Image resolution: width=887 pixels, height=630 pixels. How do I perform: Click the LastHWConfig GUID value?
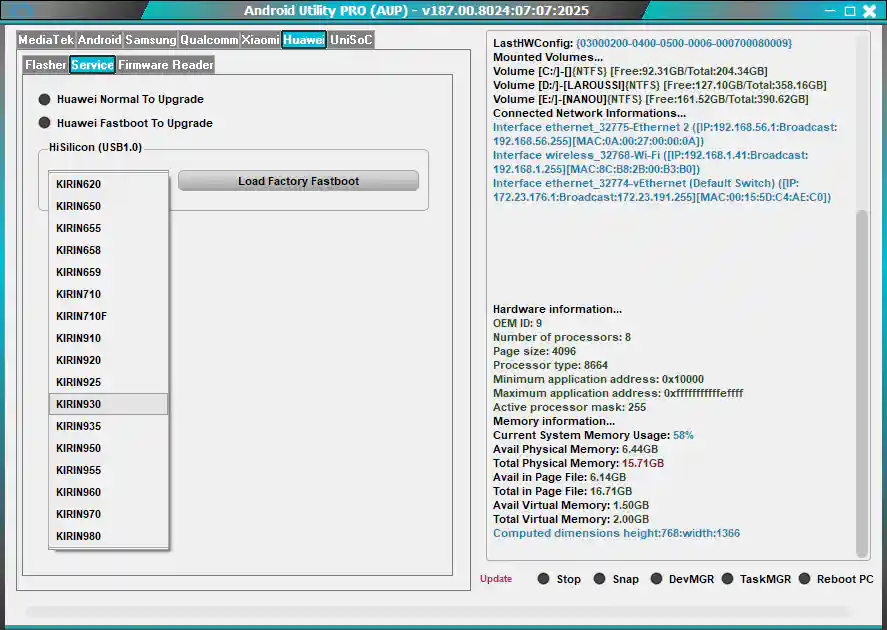tap(684, 44)
